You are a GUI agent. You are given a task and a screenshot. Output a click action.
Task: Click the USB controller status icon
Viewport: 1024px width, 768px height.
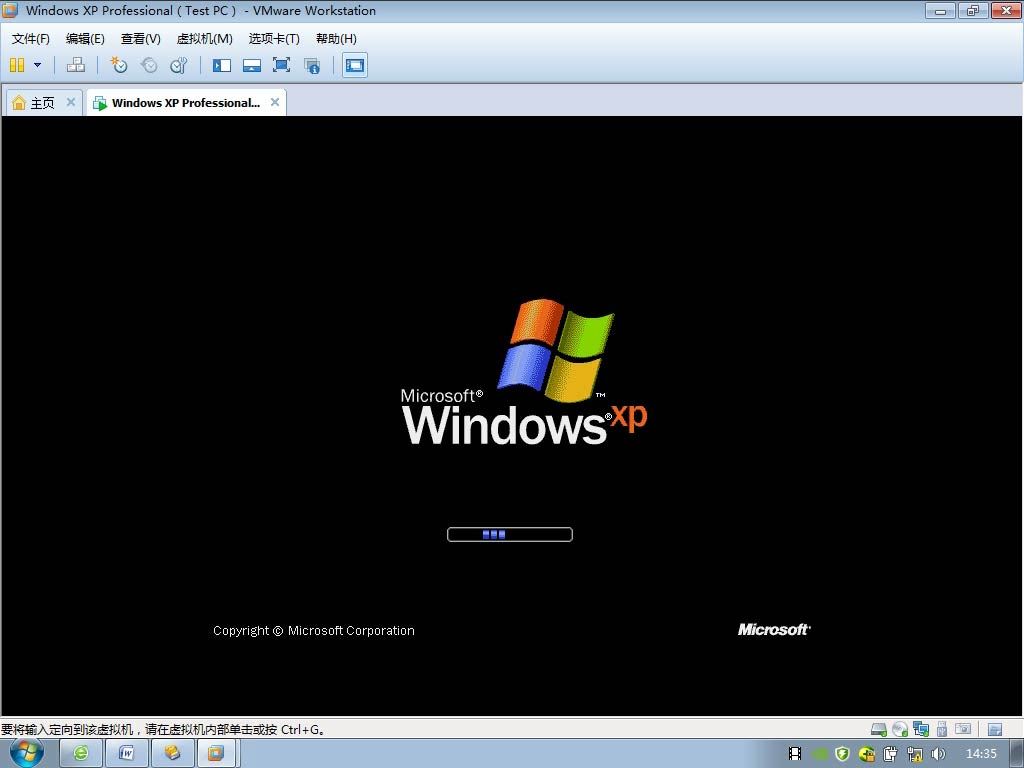click(x=941, y=729)
